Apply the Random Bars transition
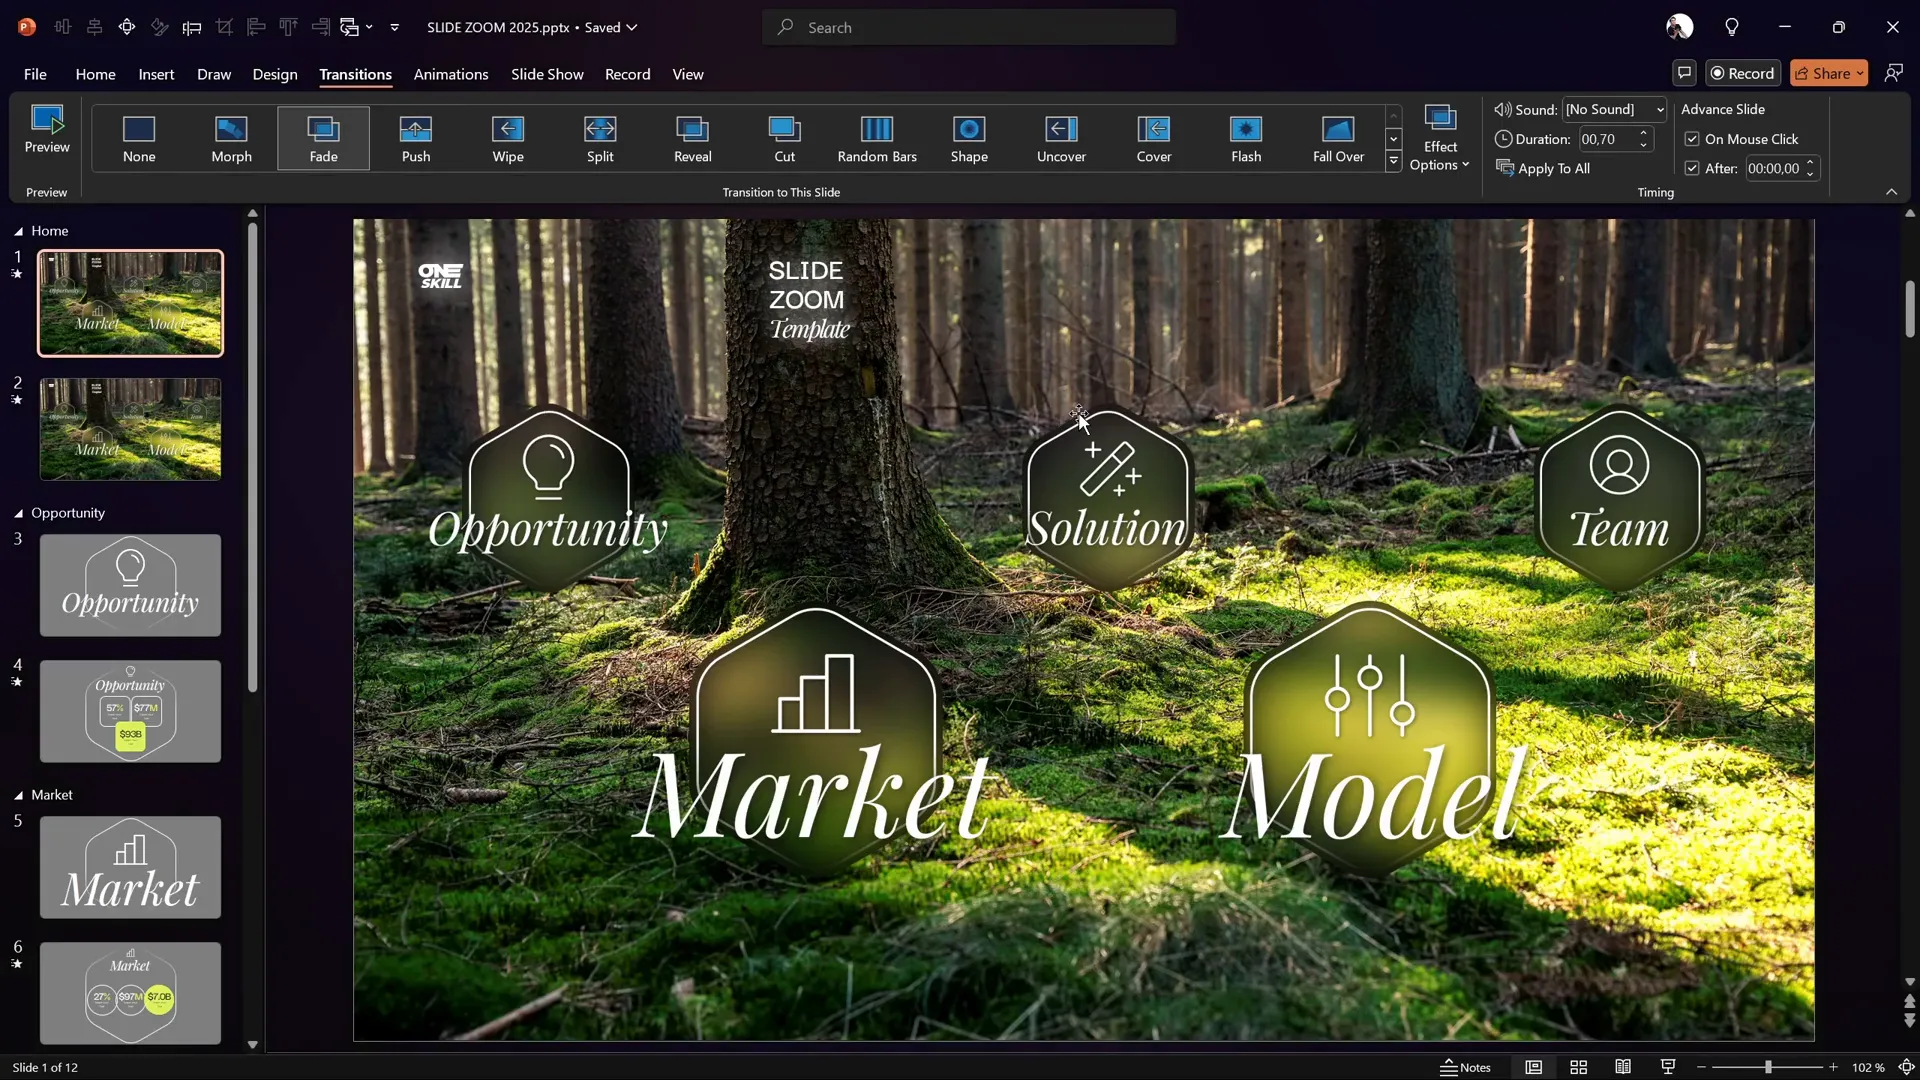Image resolution: width=1920 pixels, height=1080 pixels. point(877,139)
